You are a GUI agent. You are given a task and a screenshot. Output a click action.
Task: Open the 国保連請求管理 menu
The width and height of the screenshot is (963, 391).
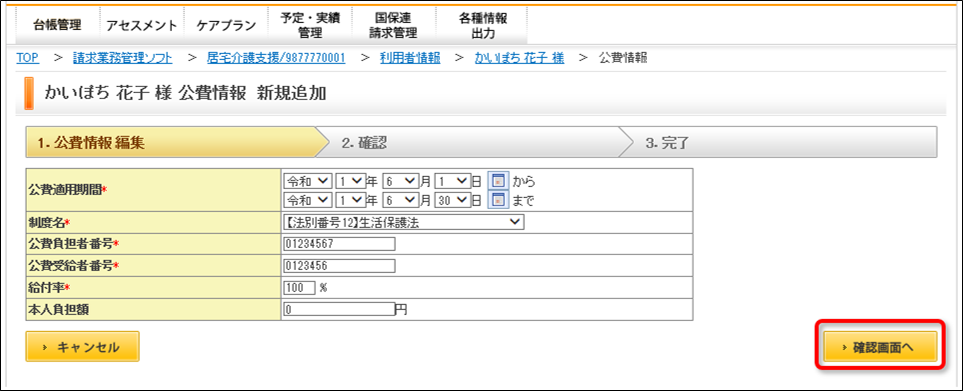click(394, 25)
